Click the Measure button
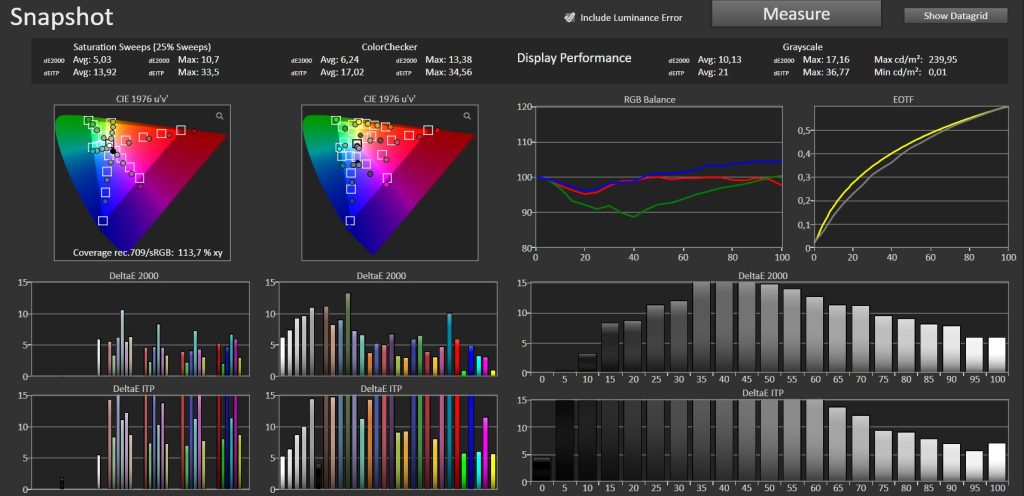Image resolution: width=1024 pixels, height=496 pixels. click(x=796, y=14)
